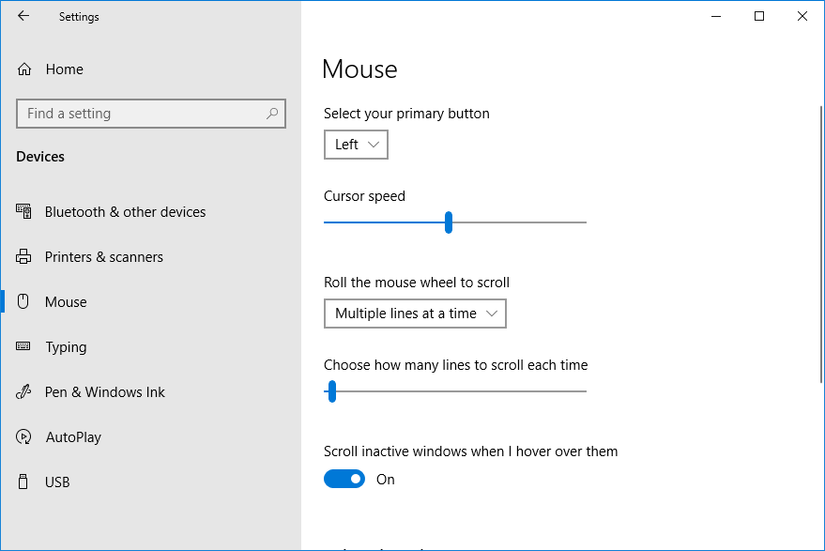
Task: Click the Cursor speed slider handle
Action: 448,222
